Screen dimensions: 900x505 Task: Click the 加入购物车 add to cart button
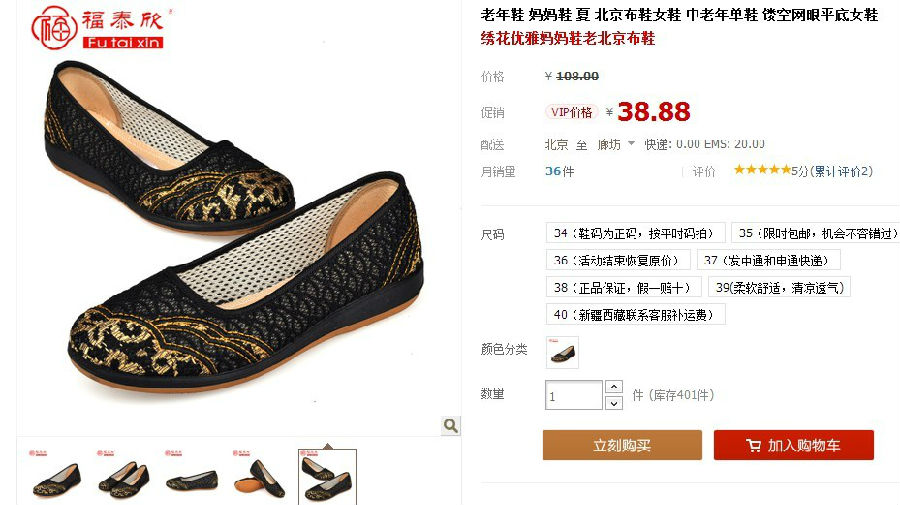coord(794,445)
